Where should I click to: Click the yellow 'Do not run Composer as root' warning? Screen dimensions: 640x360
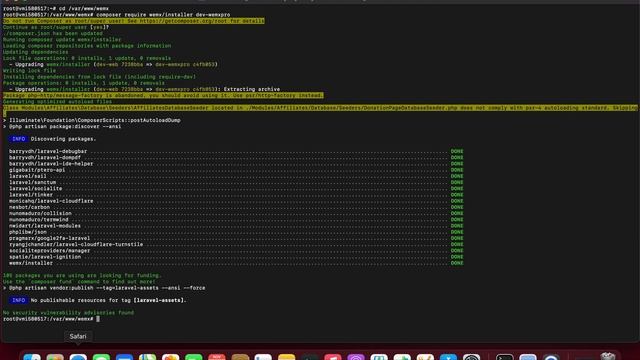click(133, 21)
